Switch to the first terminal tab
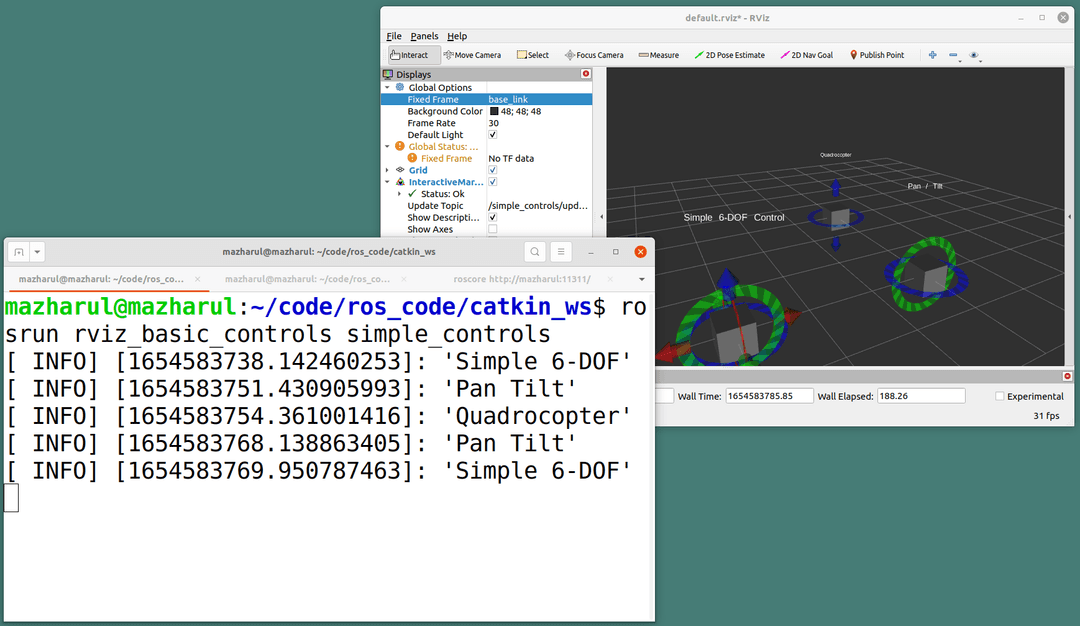This screenshot has width=1080, height=626. tap(101, 279)
